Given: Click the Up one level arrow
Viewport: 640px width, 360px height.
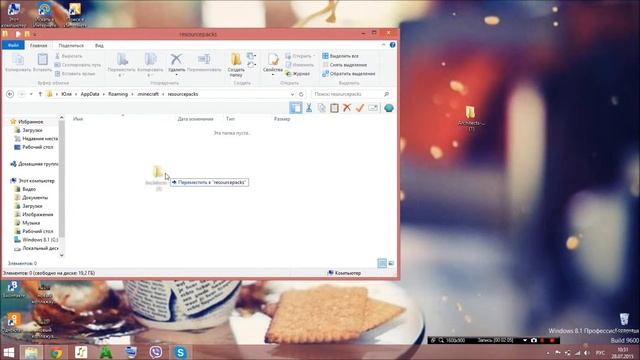Looking at the screenshot, I should pos(40,94).
